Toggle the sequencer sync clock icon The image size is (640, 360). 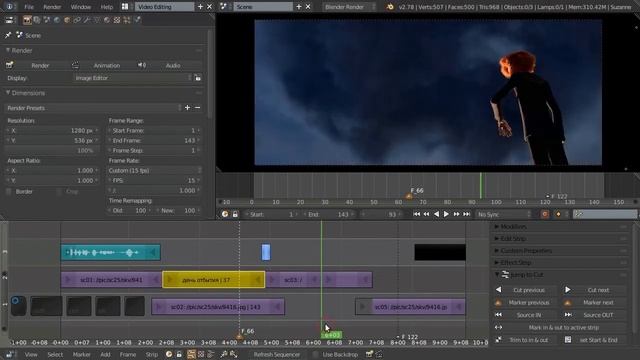[169, 354]
